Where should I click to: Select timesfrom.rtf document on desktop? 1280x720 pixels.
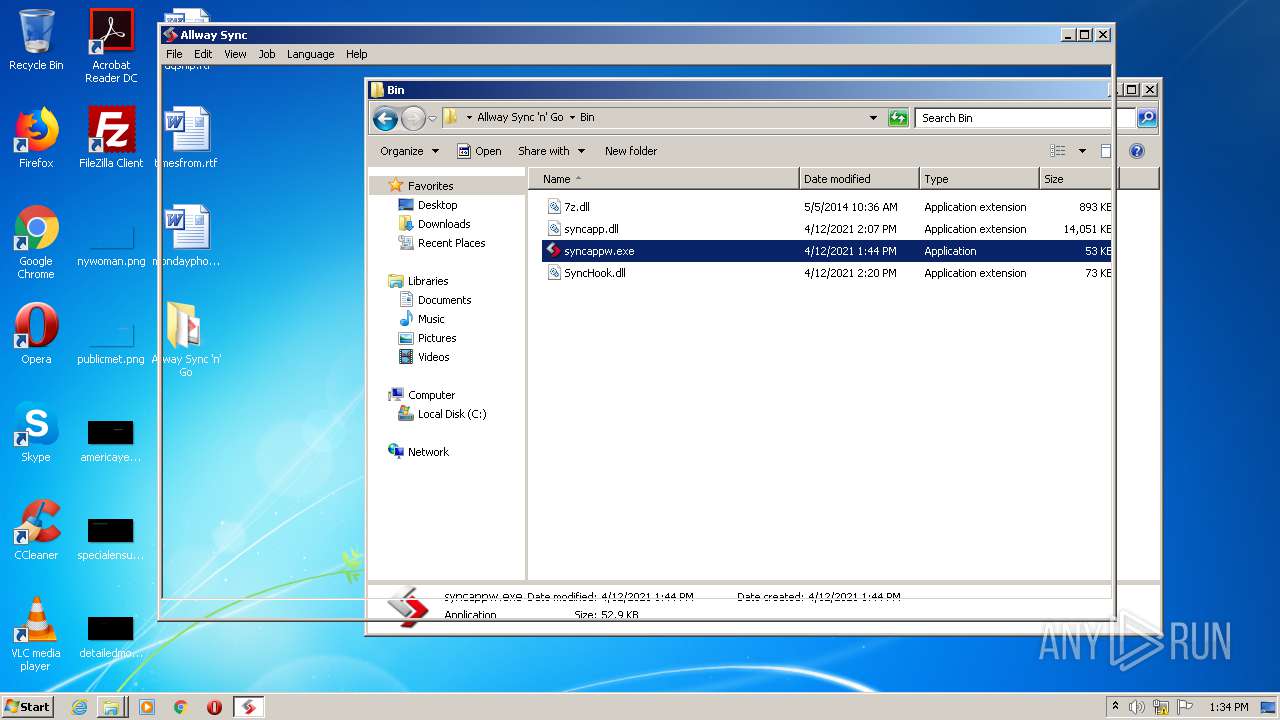(186, 138)
